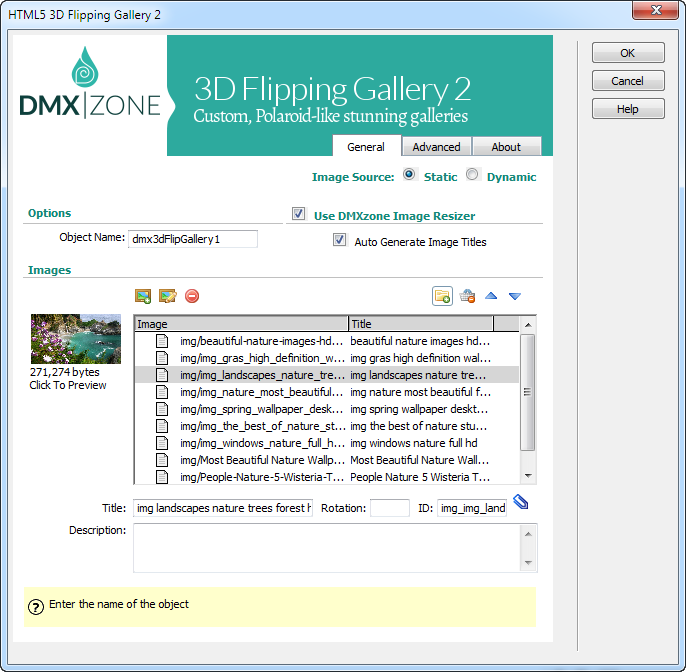Select the Static image source radio
686x672 pixels.
tap(409, 175)
